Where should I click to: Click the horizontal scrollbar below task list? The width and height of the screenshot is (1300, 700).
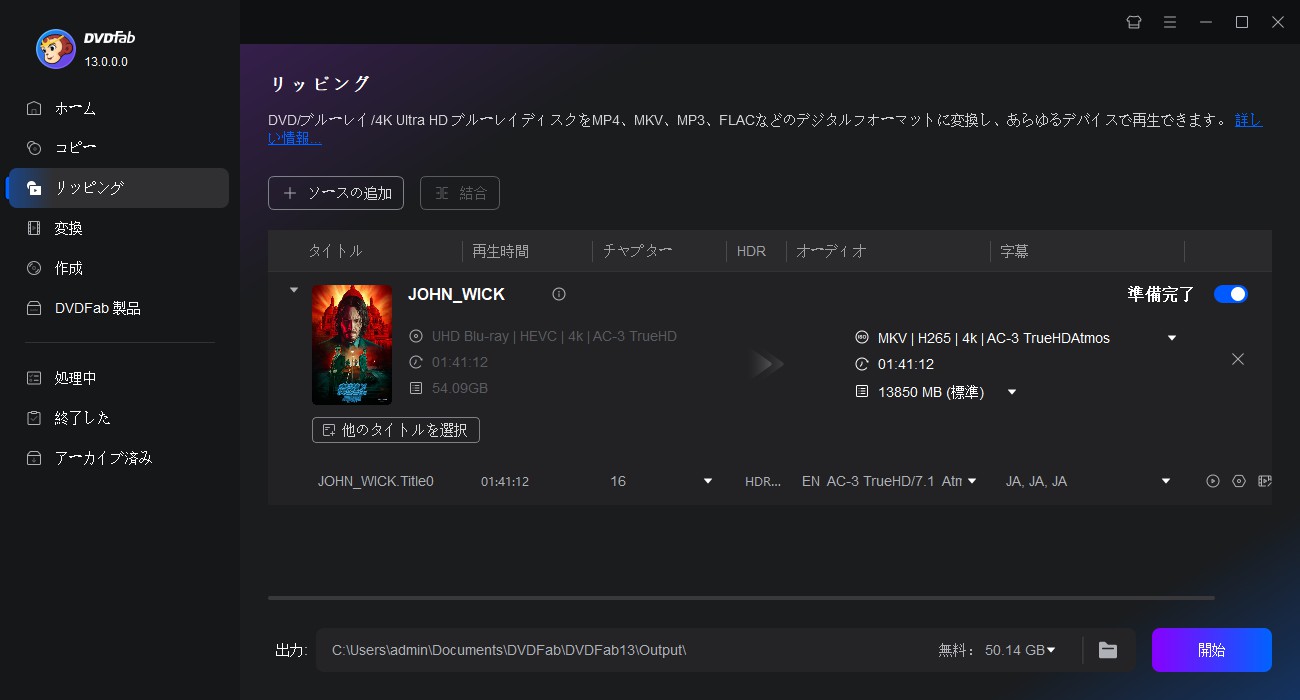741,598
